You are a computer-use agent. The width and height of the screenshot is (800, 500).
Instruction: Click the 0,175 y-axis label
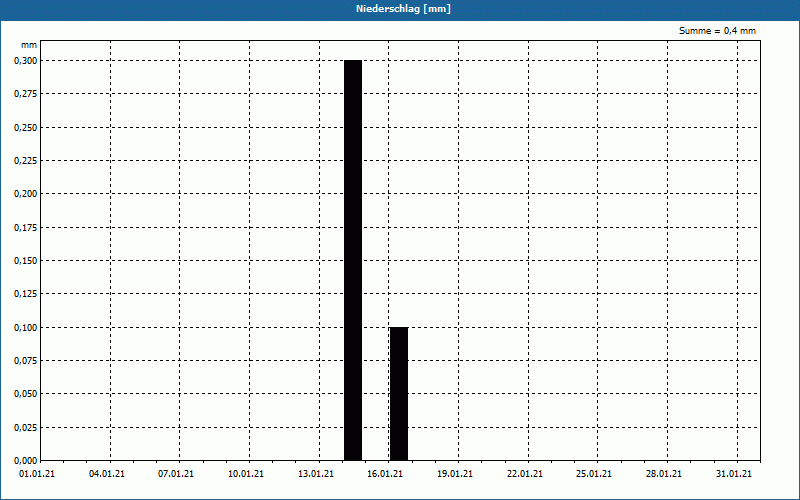(x=26, y=228)
